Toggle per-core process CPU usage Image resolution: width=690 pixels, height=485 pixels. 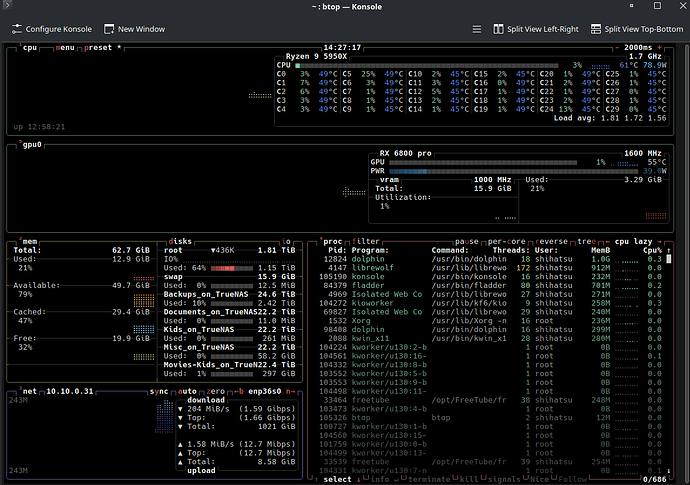click(x=506, y=241)
